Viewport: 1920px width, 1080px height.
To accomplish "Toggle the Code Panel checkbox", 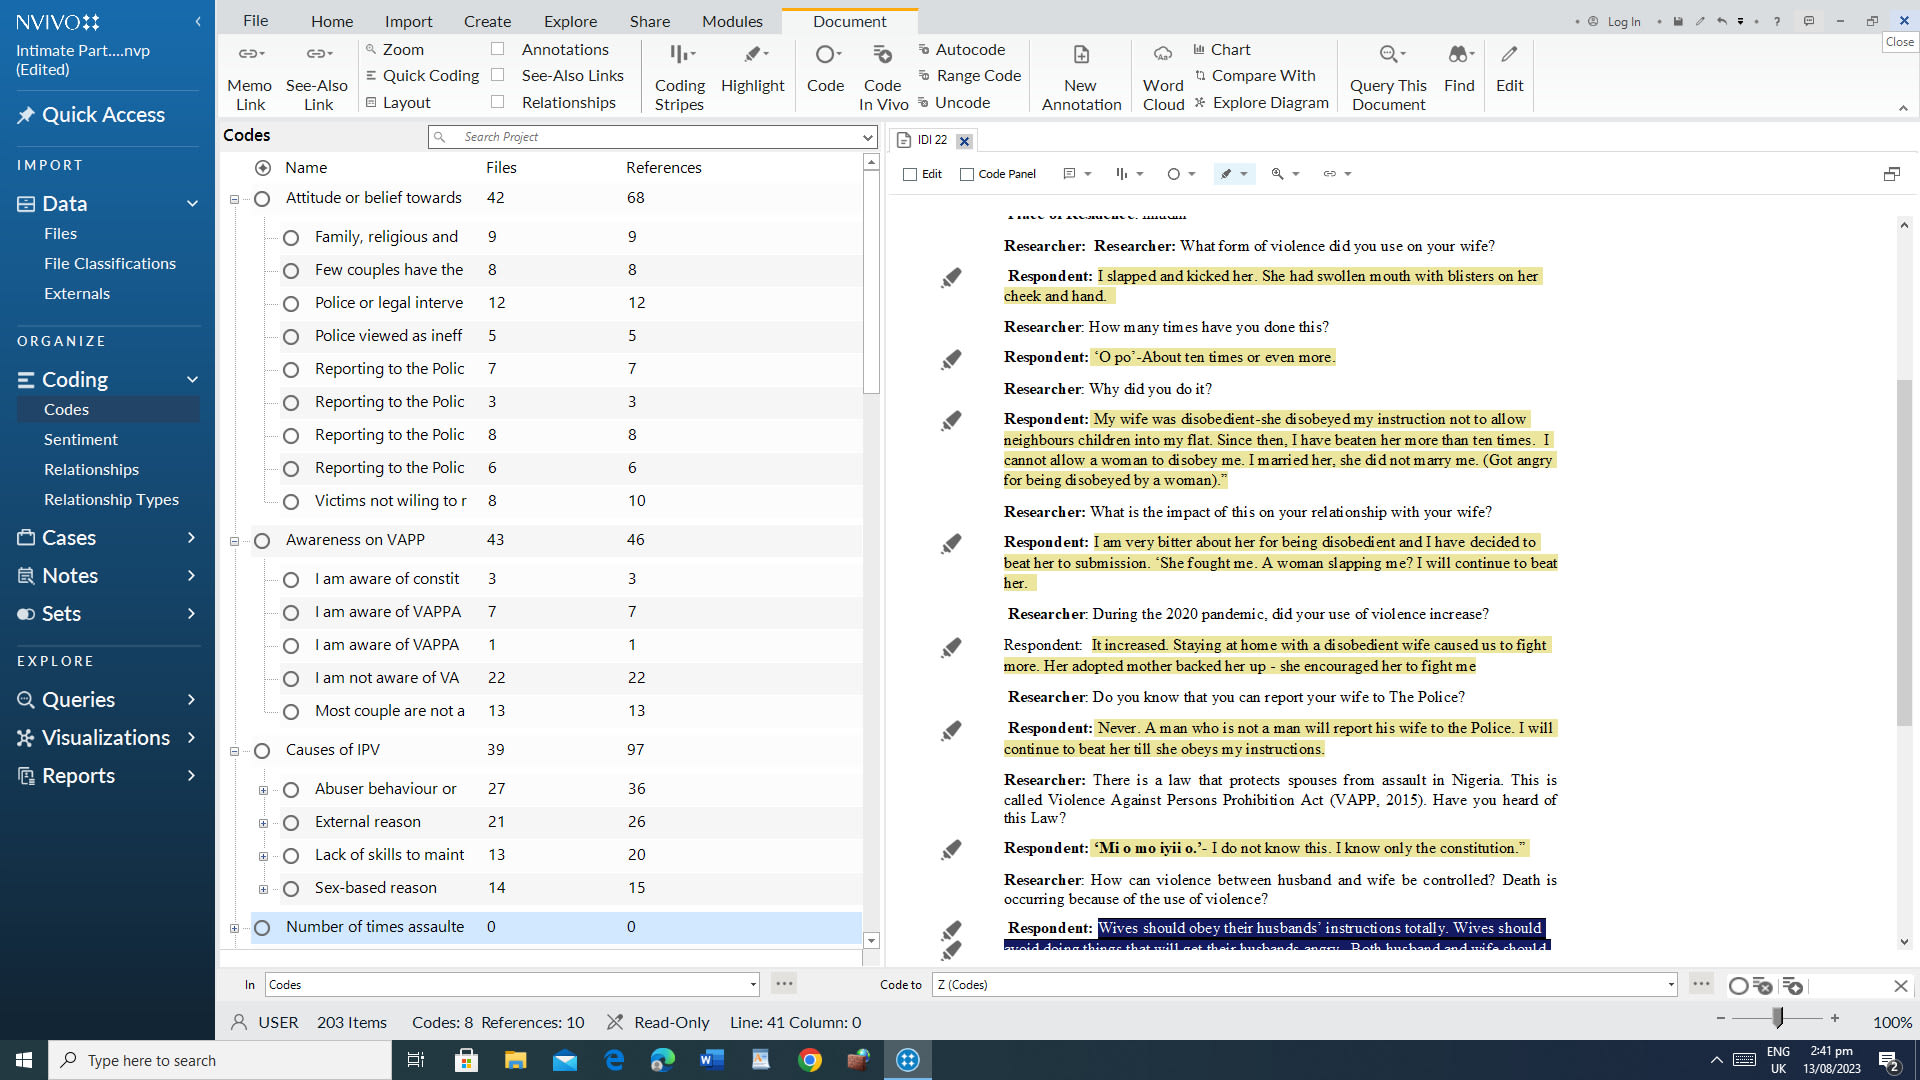I will pos(967,174).
